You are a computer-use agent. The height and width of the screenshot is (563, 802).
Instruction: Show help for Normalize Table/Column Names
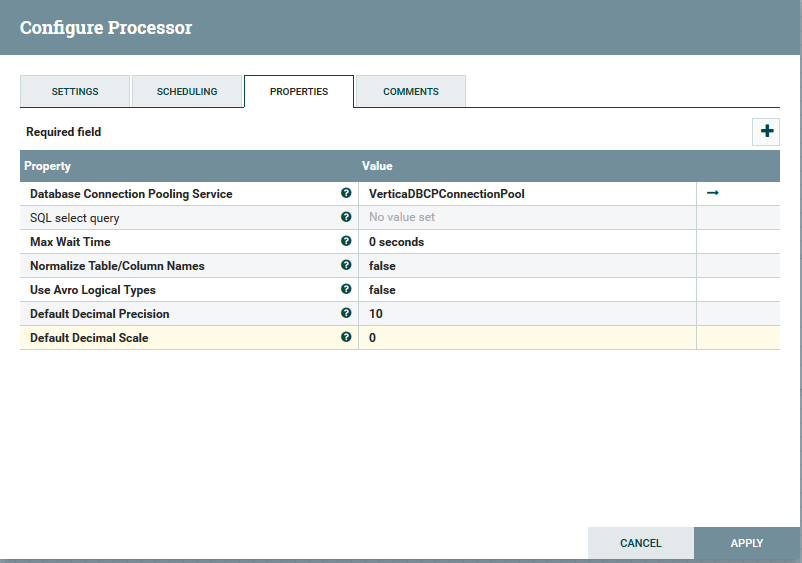click(x=346, y=265)
